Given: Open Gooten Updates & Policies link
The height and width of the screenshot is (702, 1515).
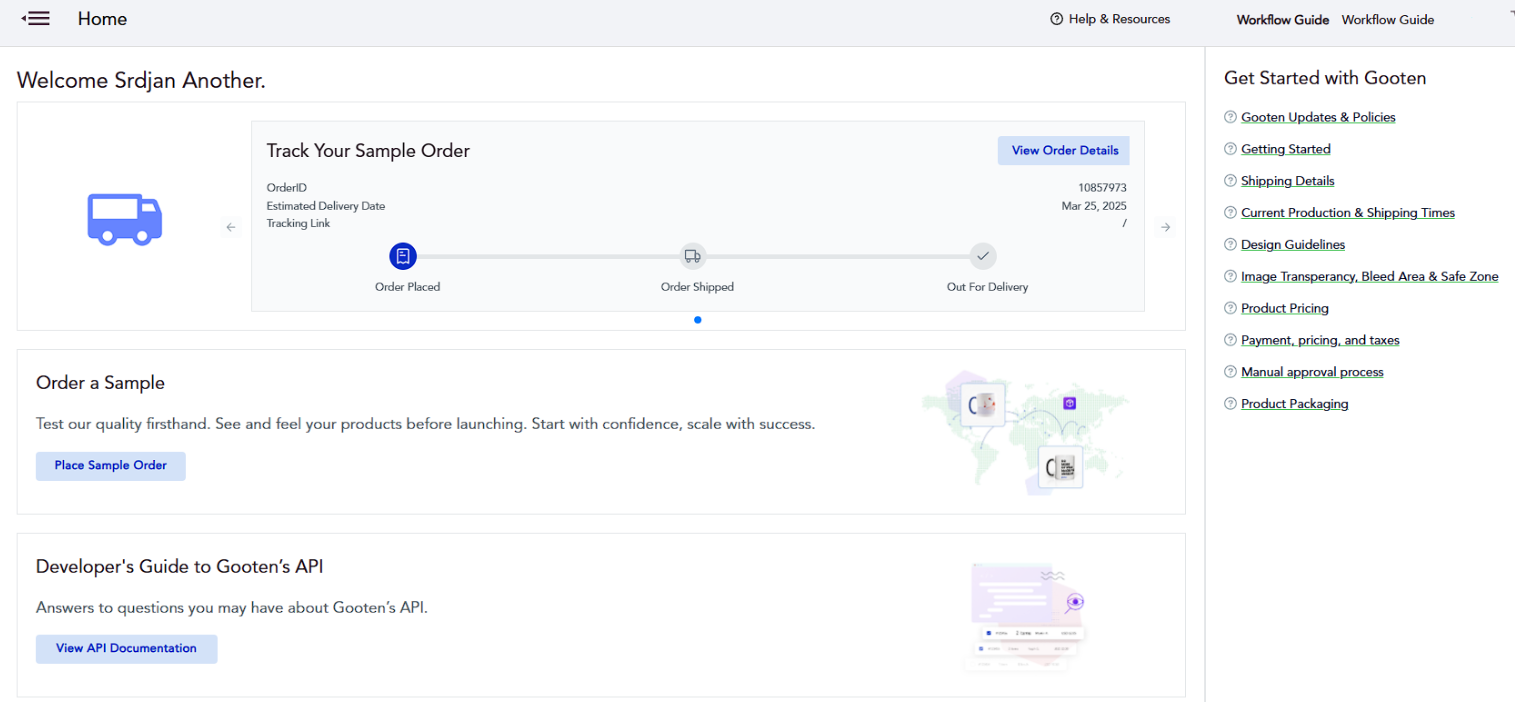Looking at the screenshot, I should coord(1318,117).
